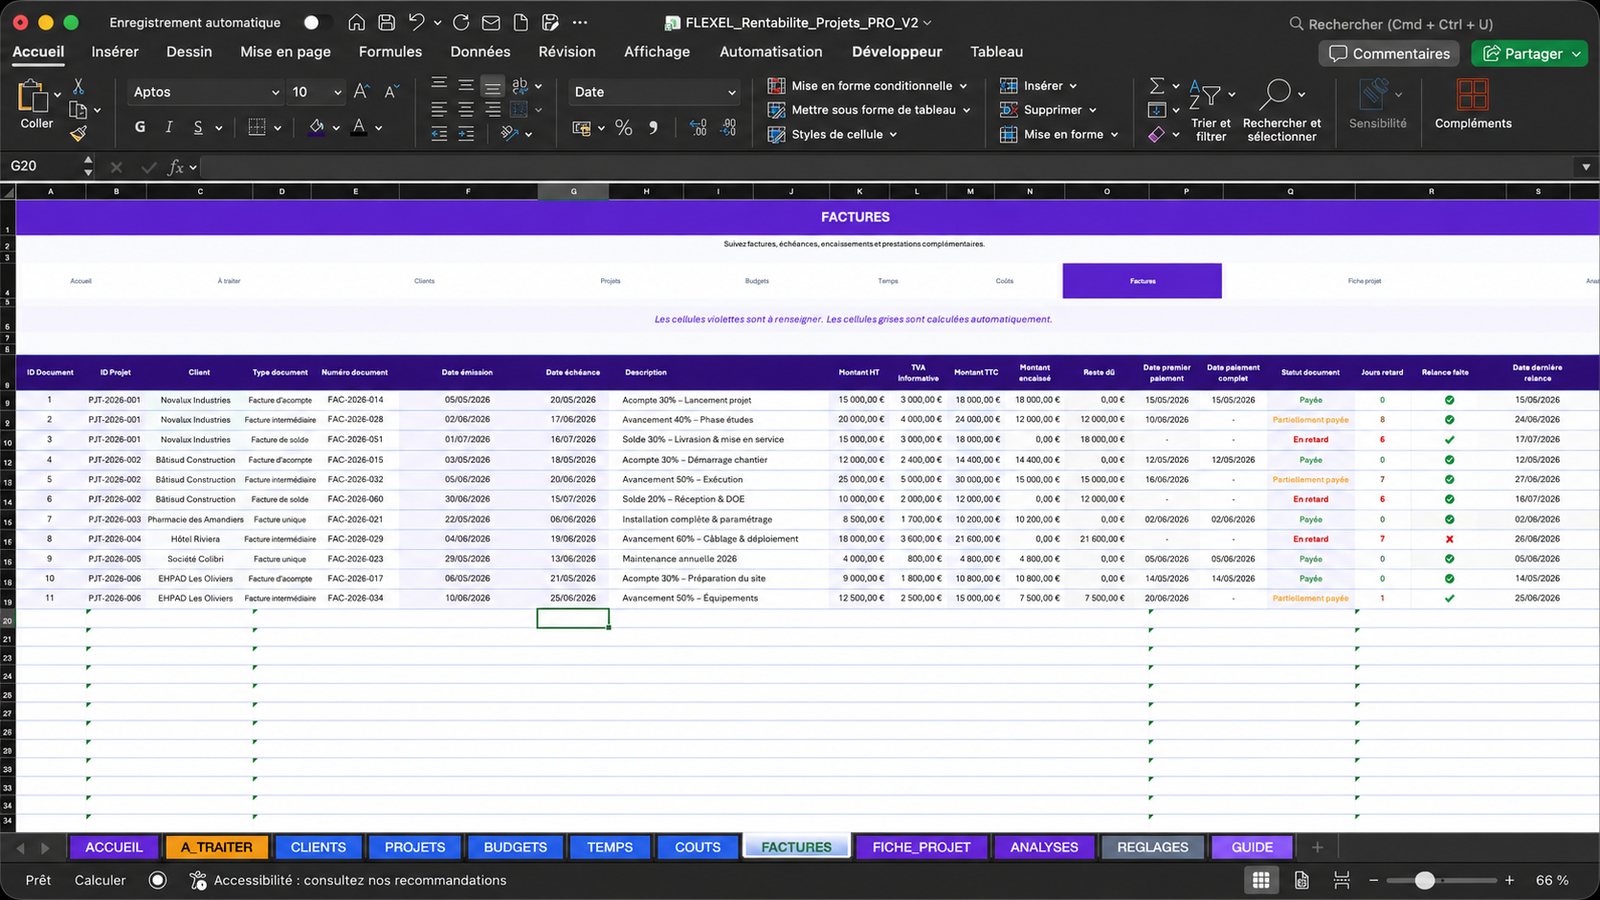
Task: Toggle Enregistrement automatique switch
Action: tap(318, 22)
